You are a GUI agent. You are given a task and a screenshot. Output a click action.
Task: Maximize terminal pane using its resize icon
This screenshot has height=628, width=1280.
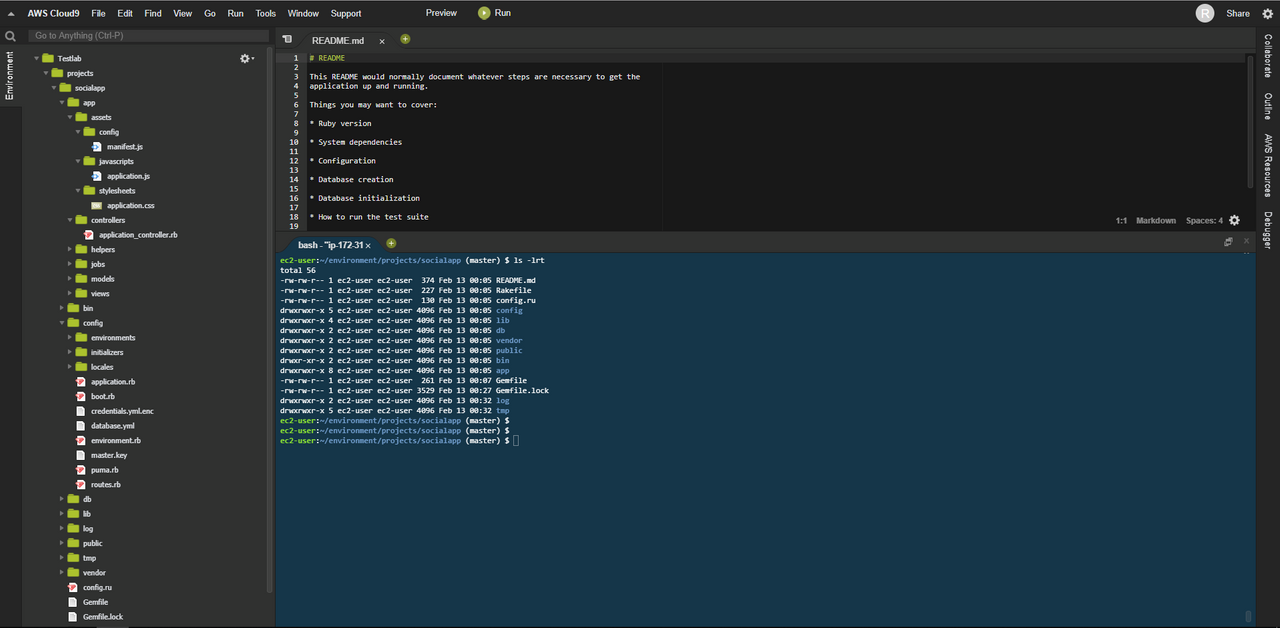1228,242
